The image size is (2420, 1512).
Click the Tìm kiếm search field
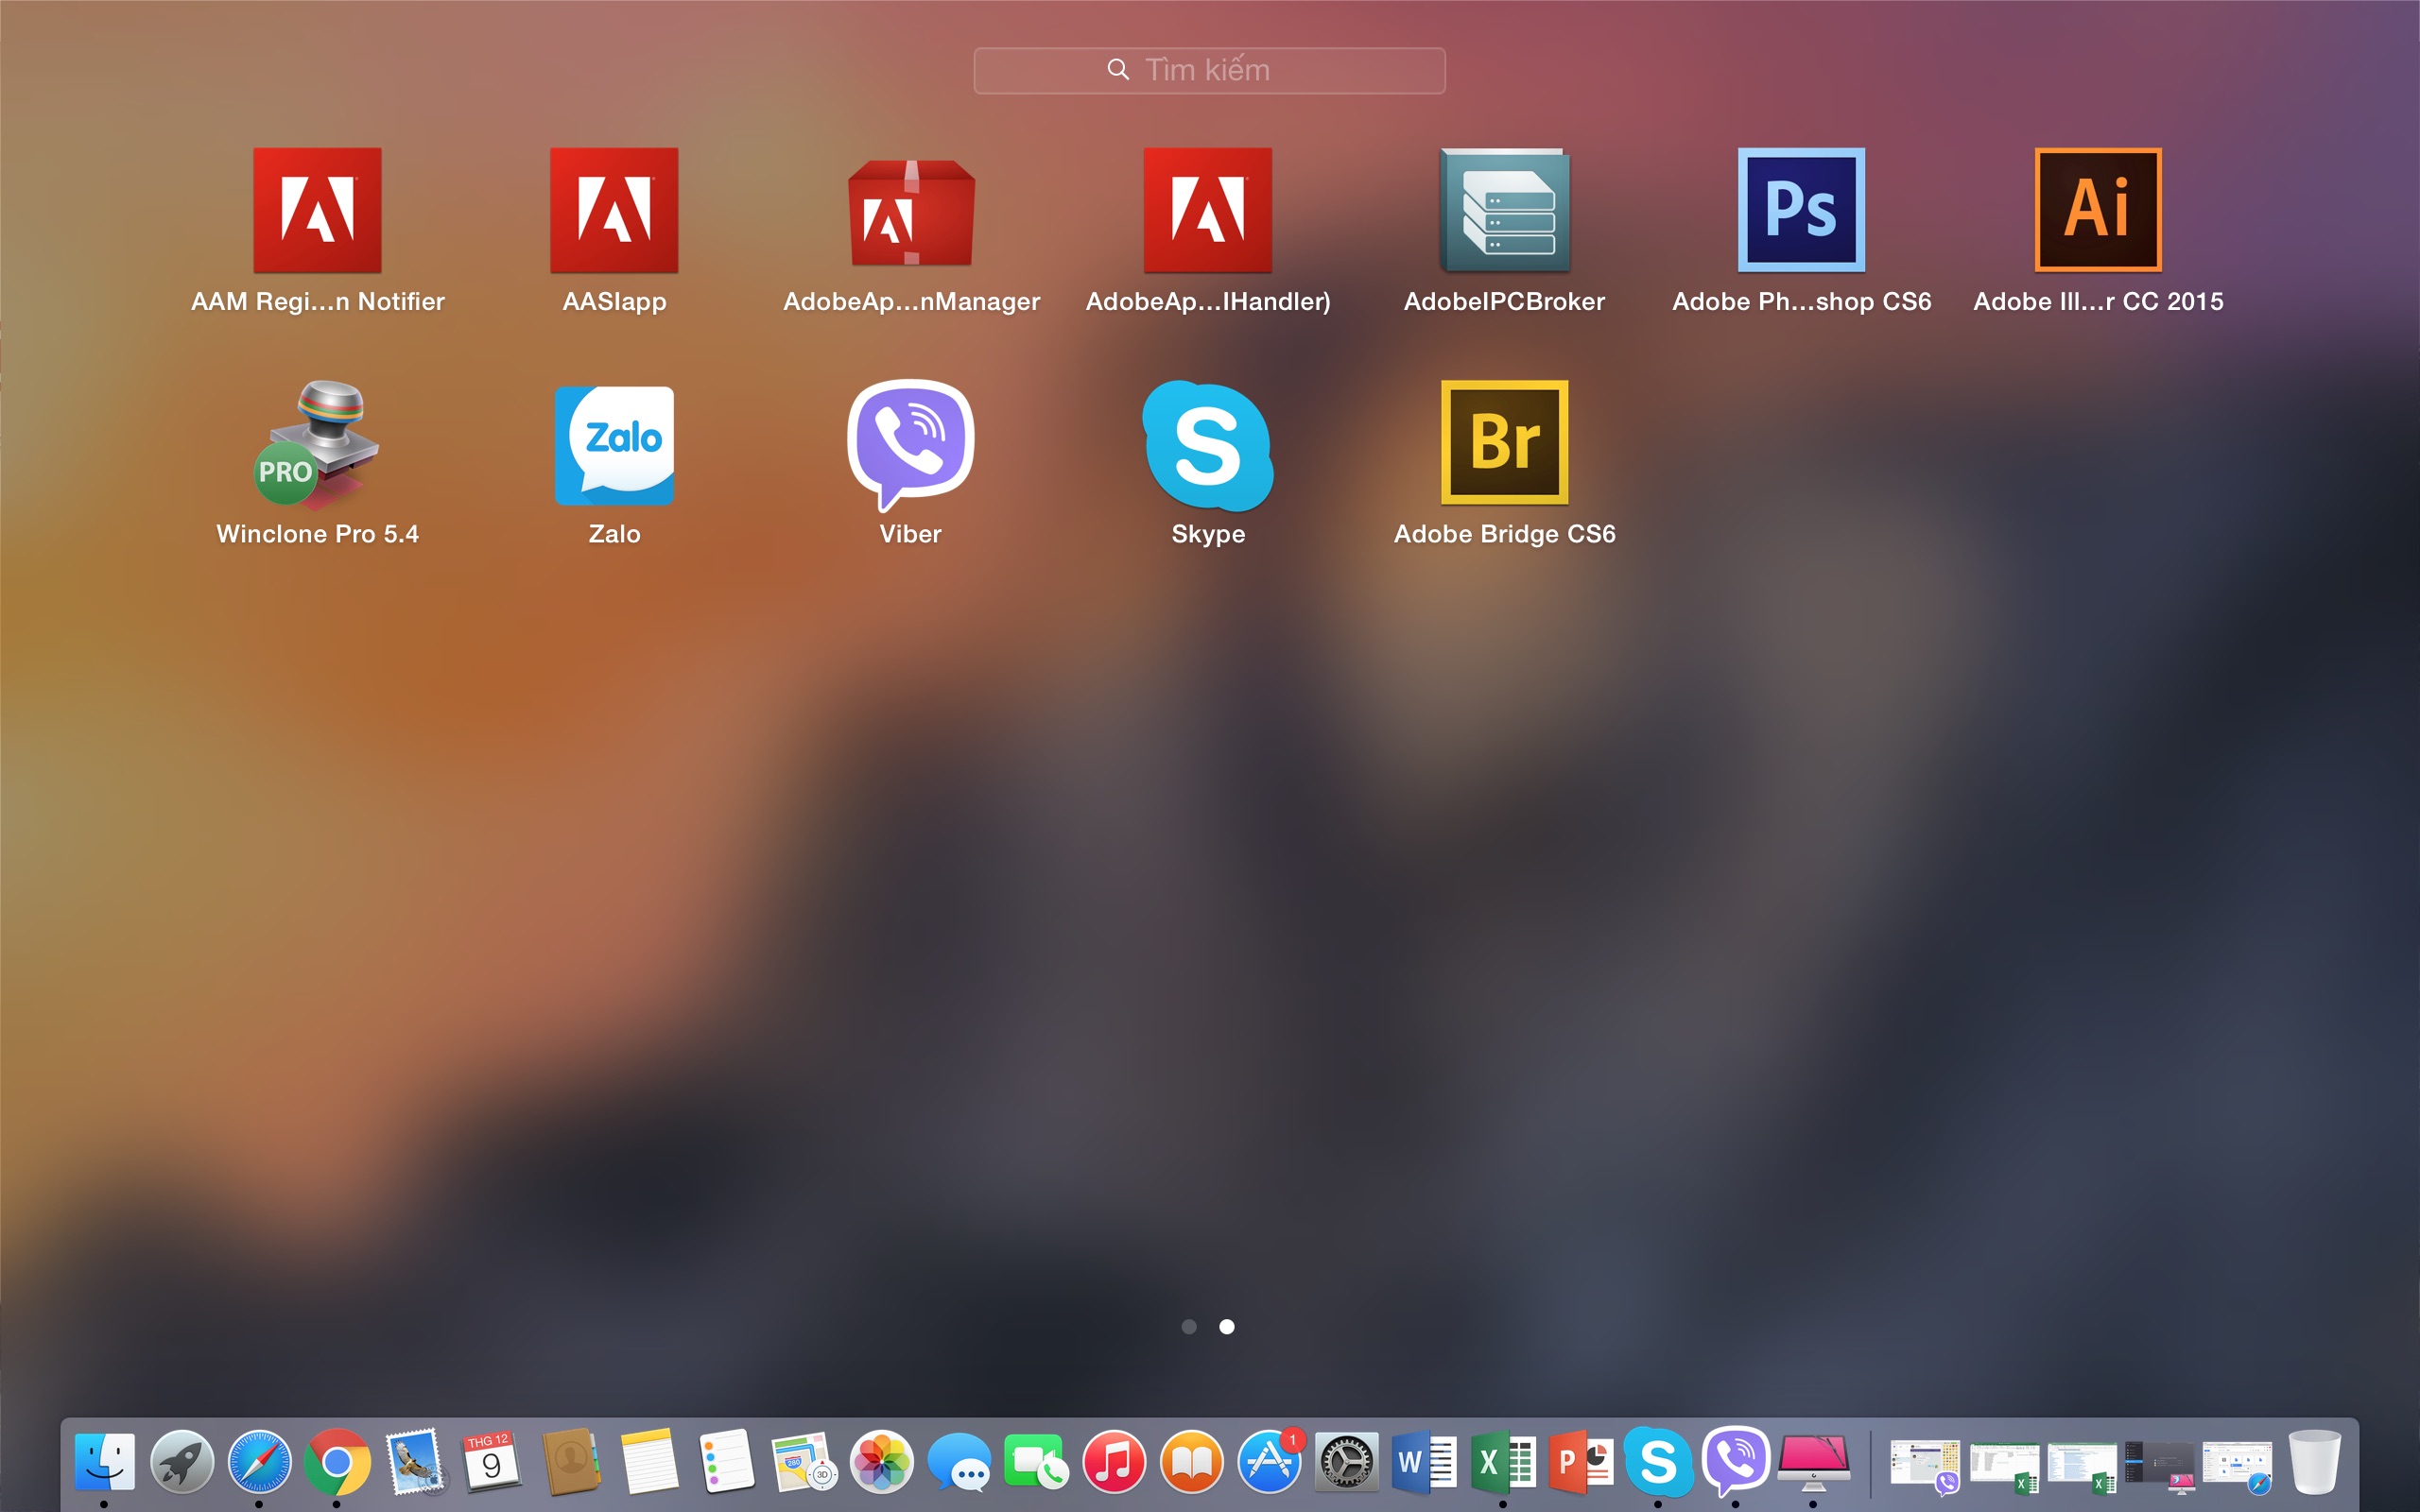[1209, 70]
